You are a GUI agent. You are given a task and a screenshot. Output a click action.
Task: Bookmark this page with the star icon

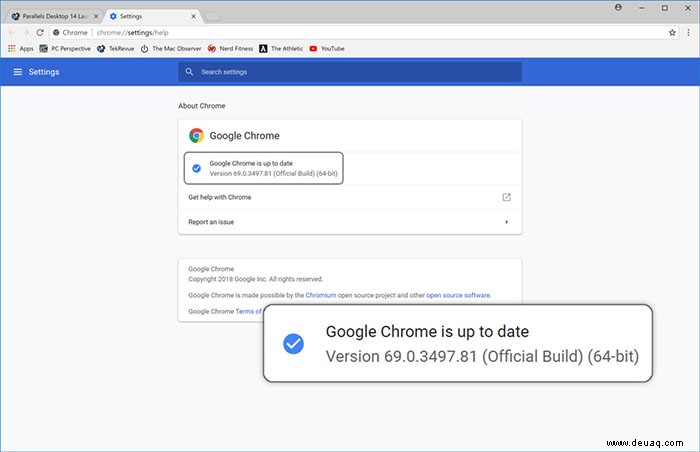(x=672, y=33)
